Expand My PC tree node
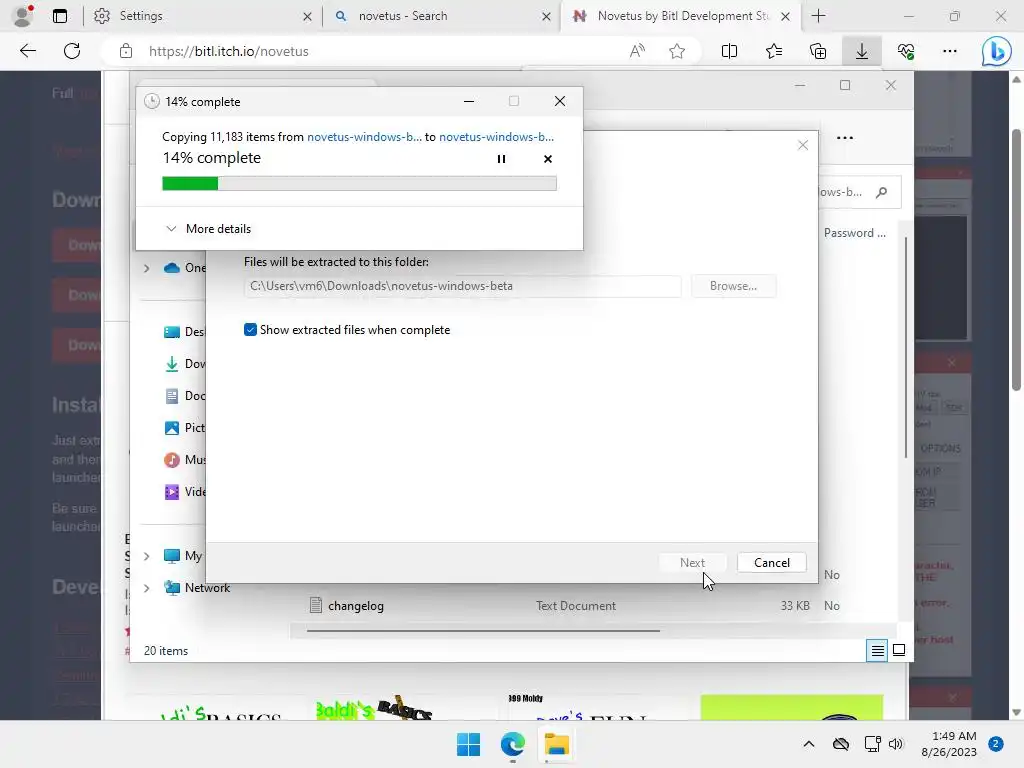This screenshot has width=1024, height=768. pos(146,556)
